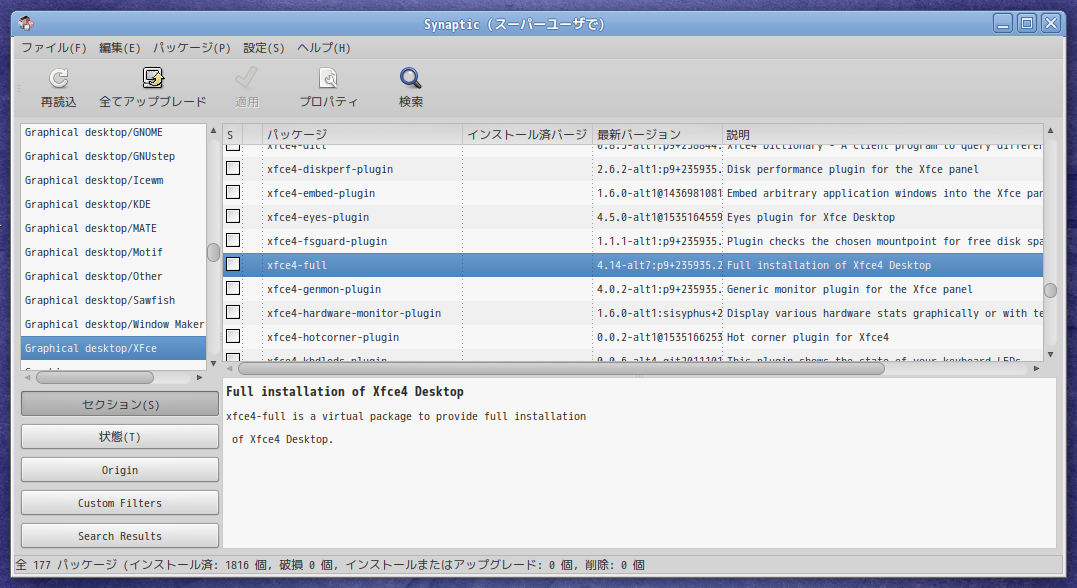The height and width of the screenshot is (588, 1077).
Task: Open the パッケージ(P) menu
Action: click(x=192, y=47)
